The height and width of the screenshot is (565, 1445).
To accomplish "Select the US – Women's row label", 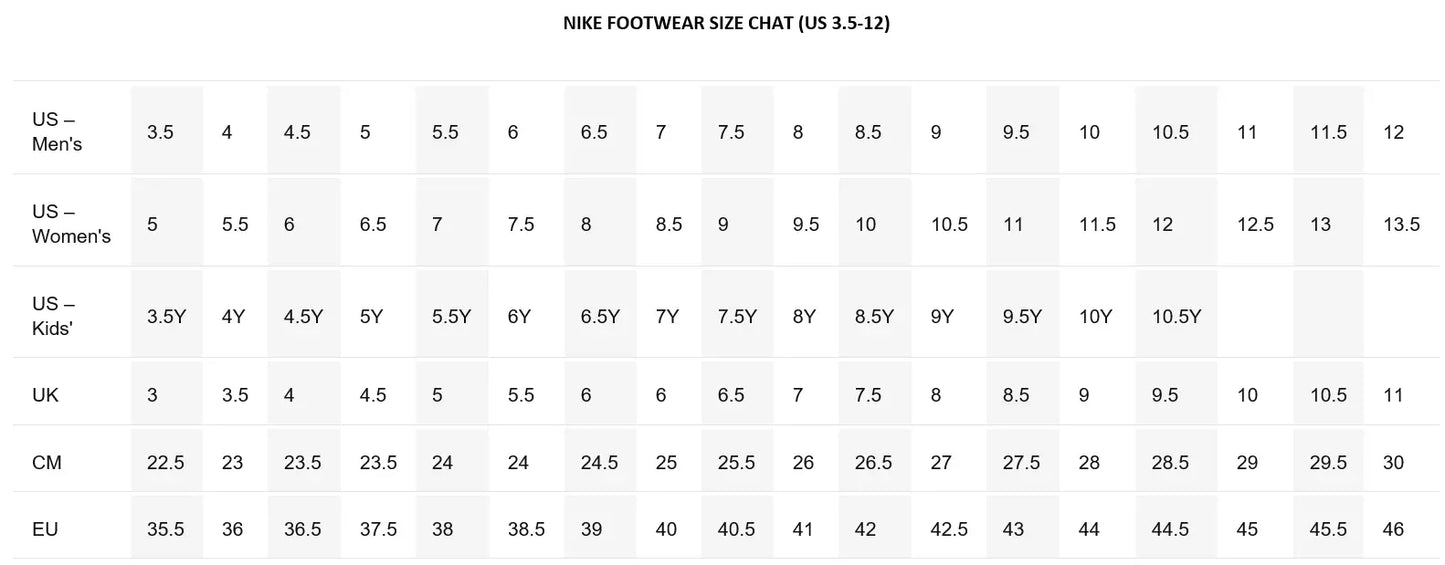I will [x=71, y=224].
